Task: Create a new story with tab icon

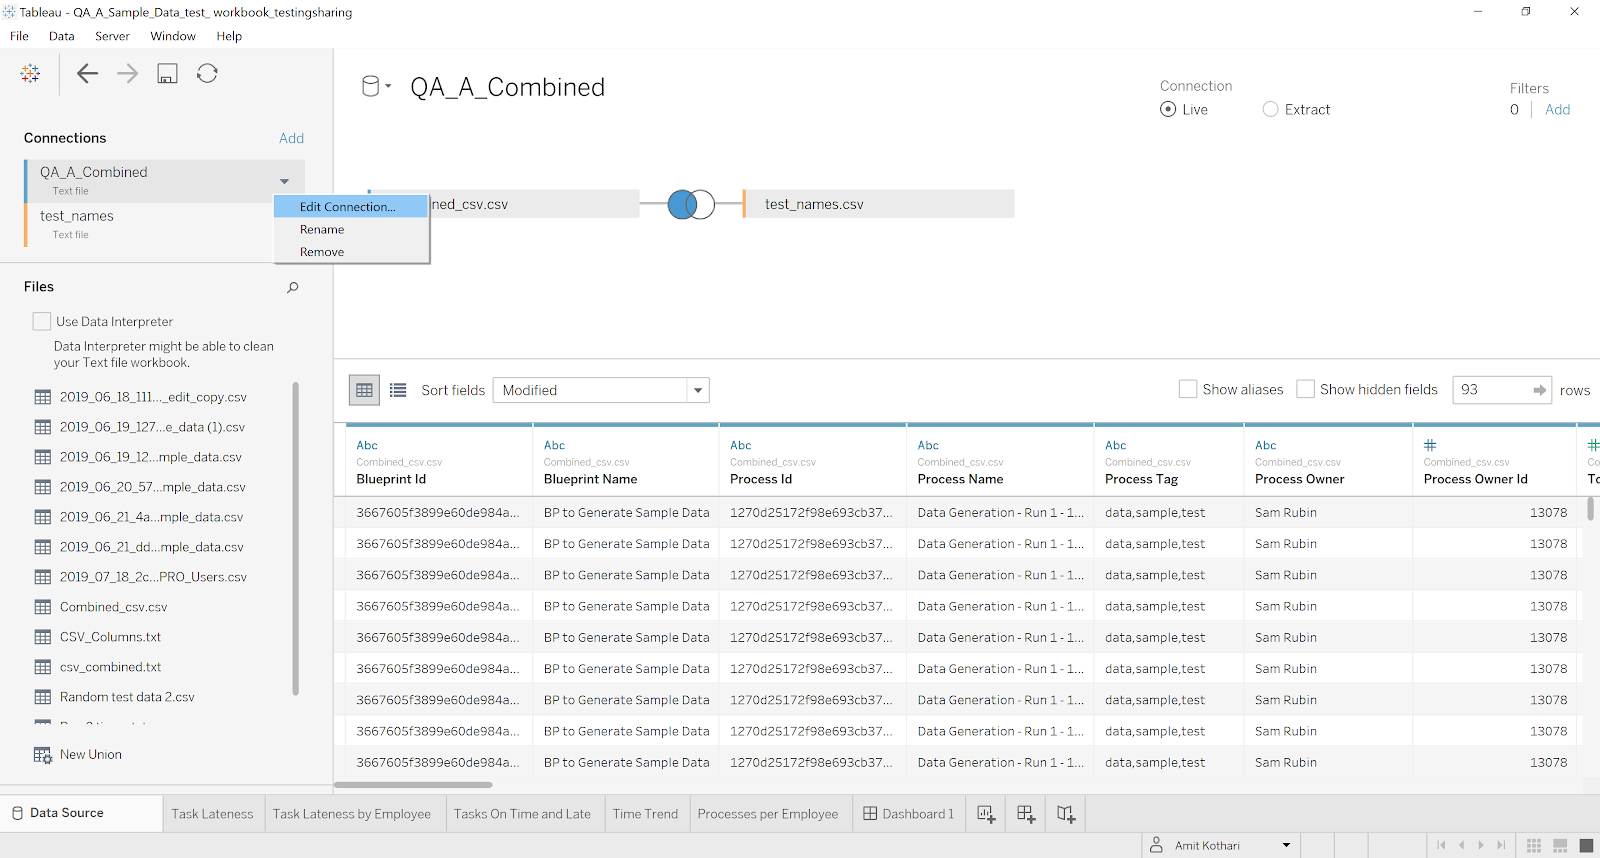Action: tap(1066, 814)
